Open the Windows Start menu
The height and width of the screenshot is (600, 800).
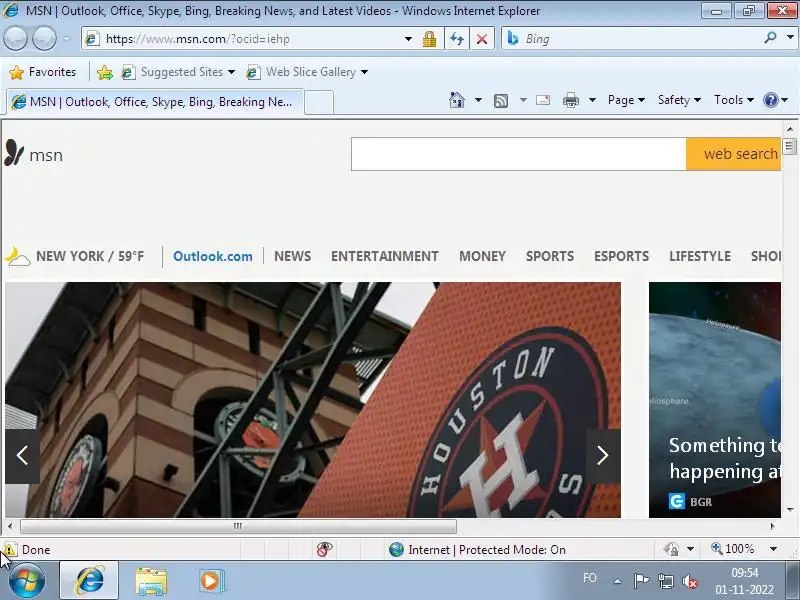pos(27,581)
